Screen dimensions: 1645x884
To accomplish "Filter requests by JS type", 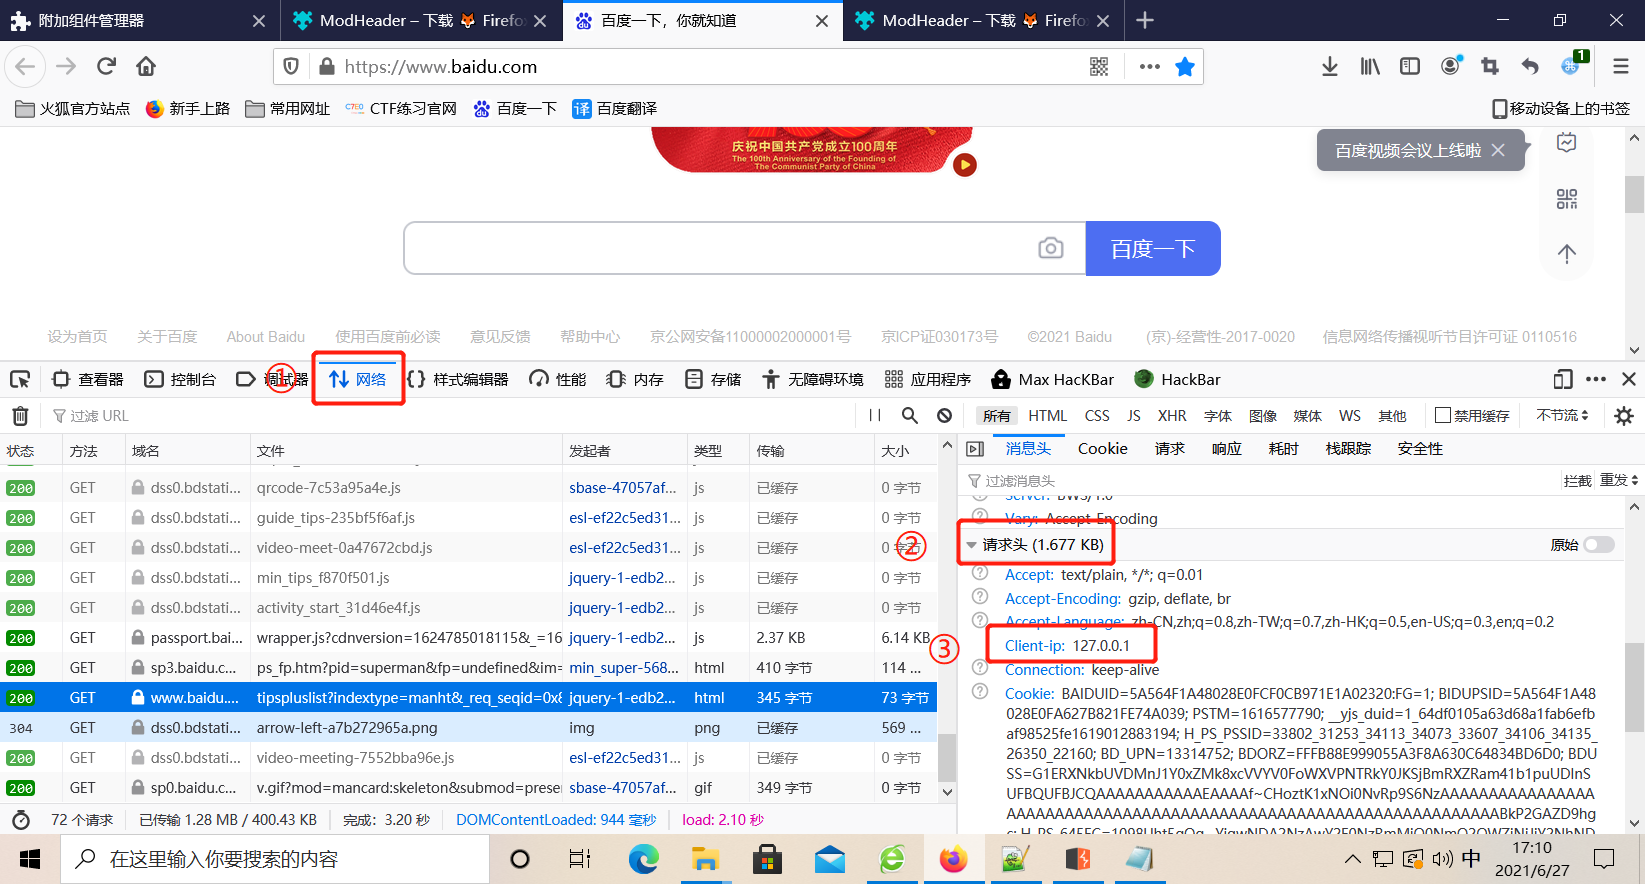I will pos(1134,415).
